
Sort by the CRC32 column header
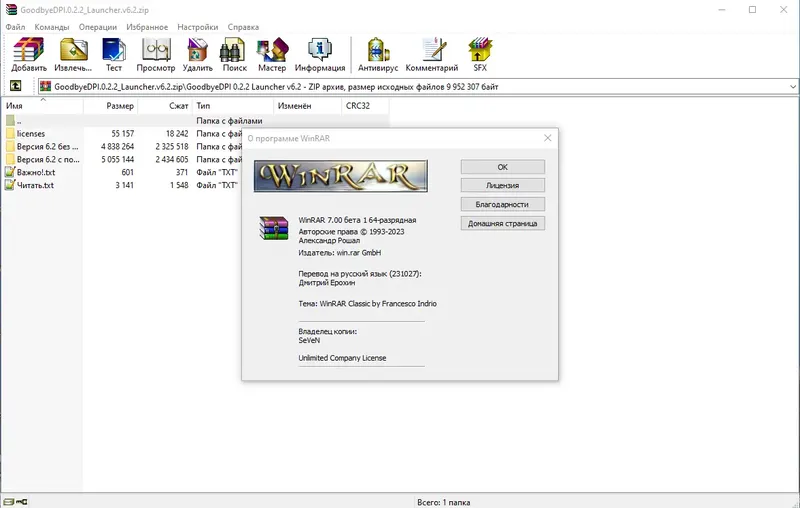tap(365, 106)
